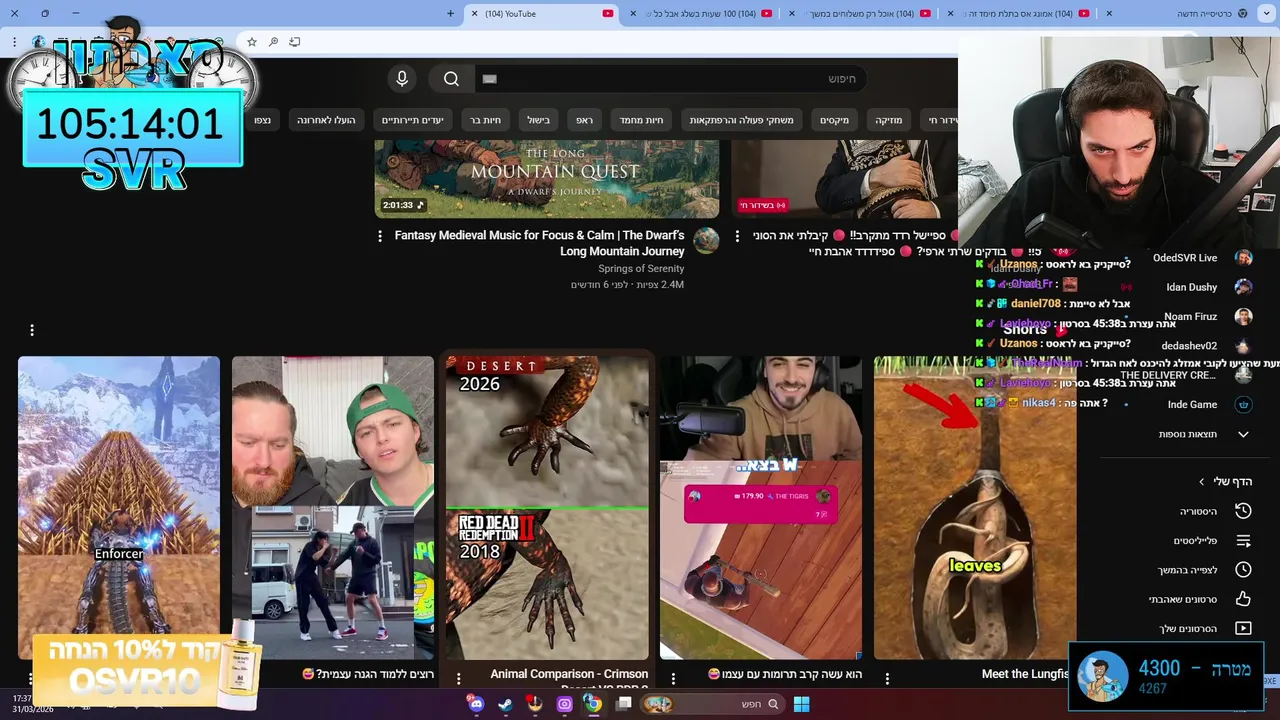The height and width of the screenshot is (720, 1280).
Task: Click the magnifier search button beside search box
Action: 451,79
